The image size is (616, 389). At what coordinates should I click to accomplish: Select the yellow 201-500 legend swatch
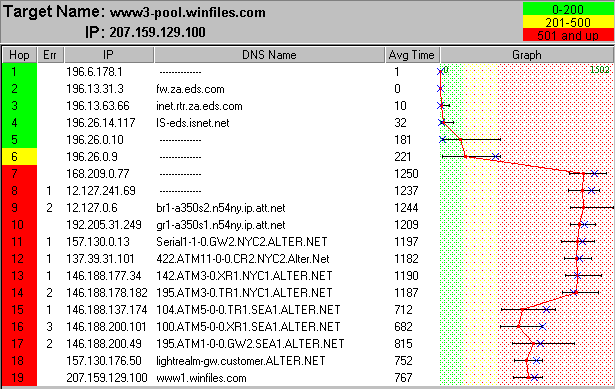568,22
